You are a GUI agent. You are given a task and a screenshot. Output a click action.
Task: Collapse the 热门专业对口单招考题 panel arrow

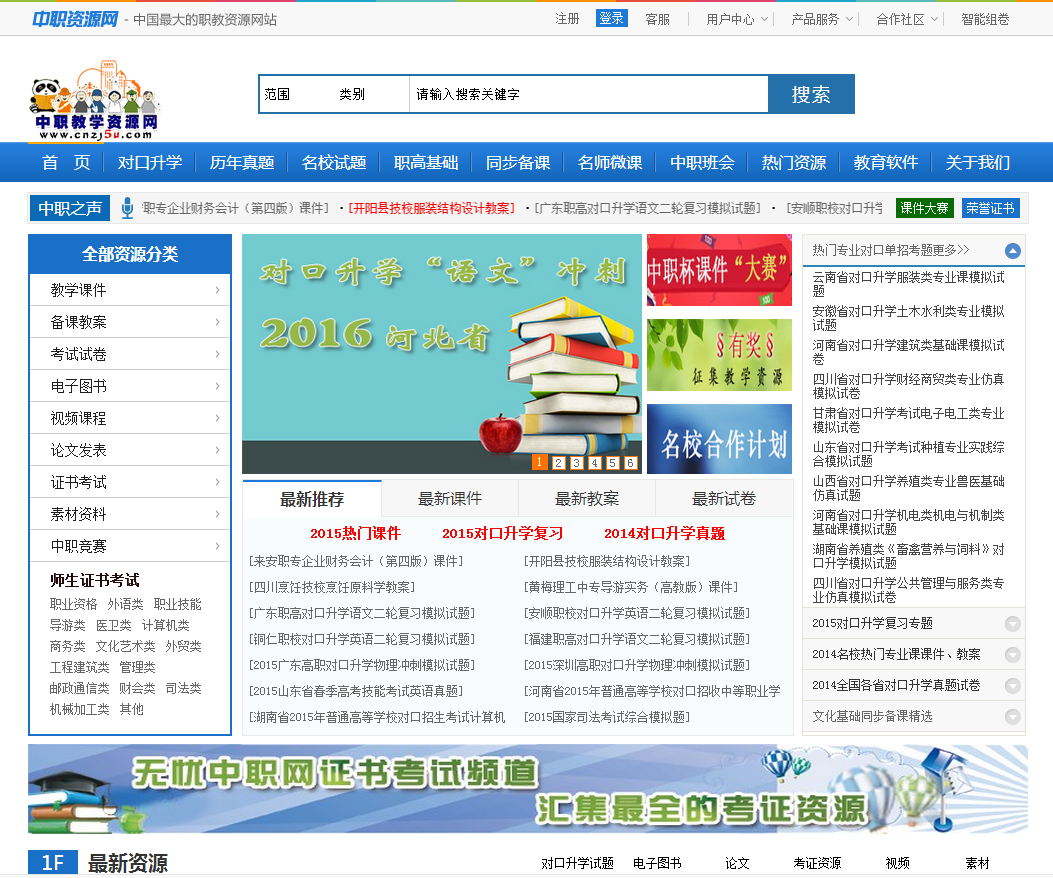[x=1012, y=251]
